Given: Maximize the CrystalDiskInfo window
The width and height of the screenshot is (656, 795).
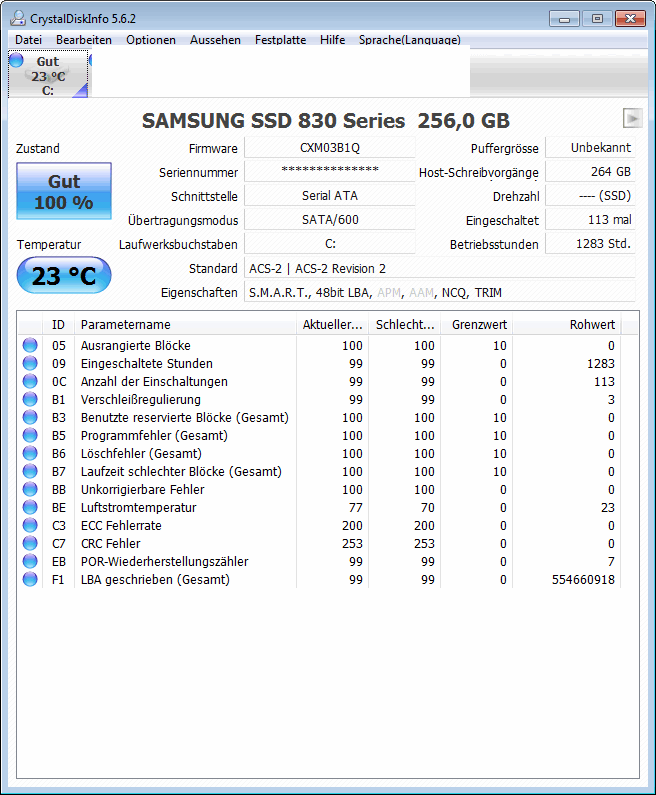Looking at the screenshot, I should click(x=597, y=19).
